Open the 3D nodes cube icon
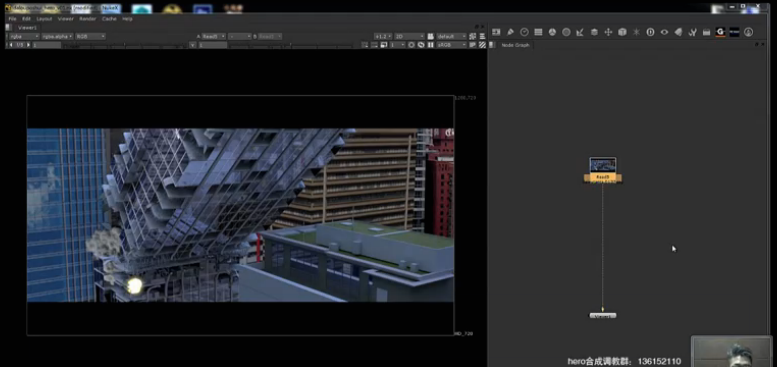This screenshot has width=777, height=390. pos(622,32)
